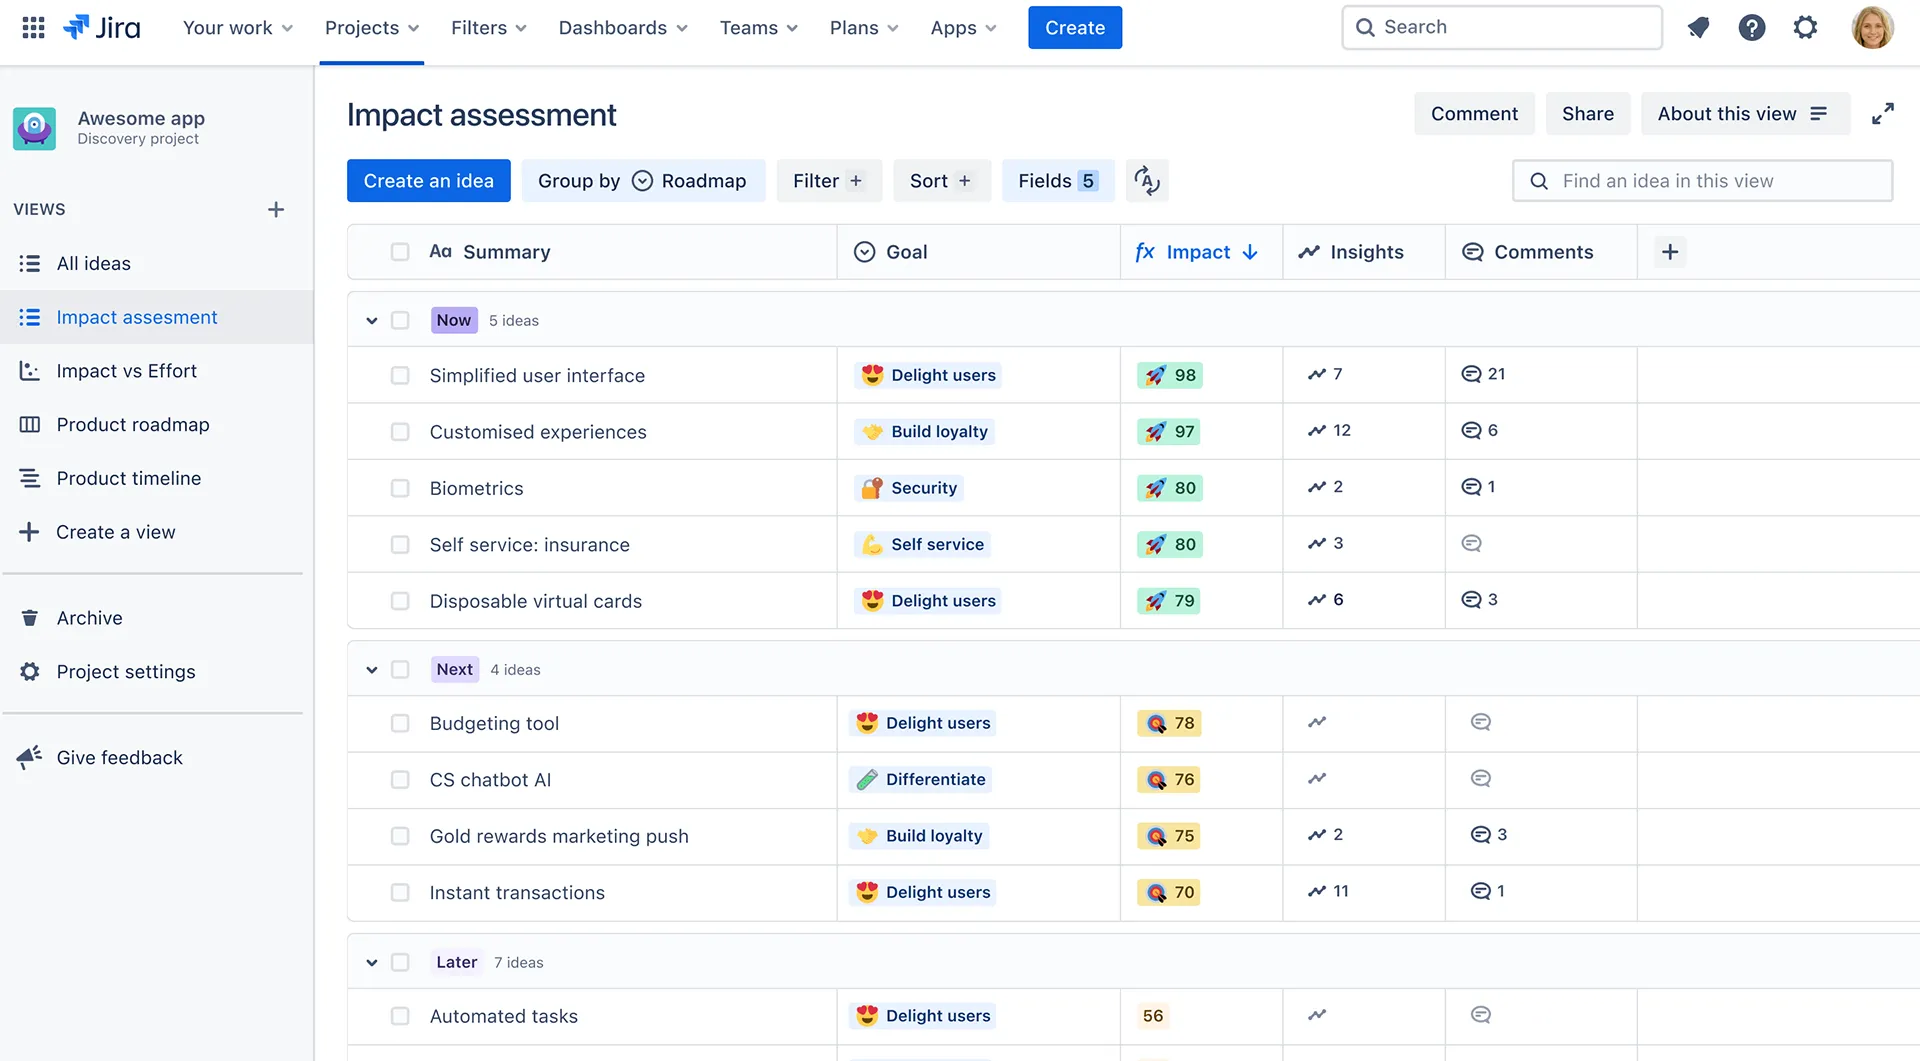This screenshot has height=1061, width=1920.
Task: Click the Filter button
Action: coord(829,181)
